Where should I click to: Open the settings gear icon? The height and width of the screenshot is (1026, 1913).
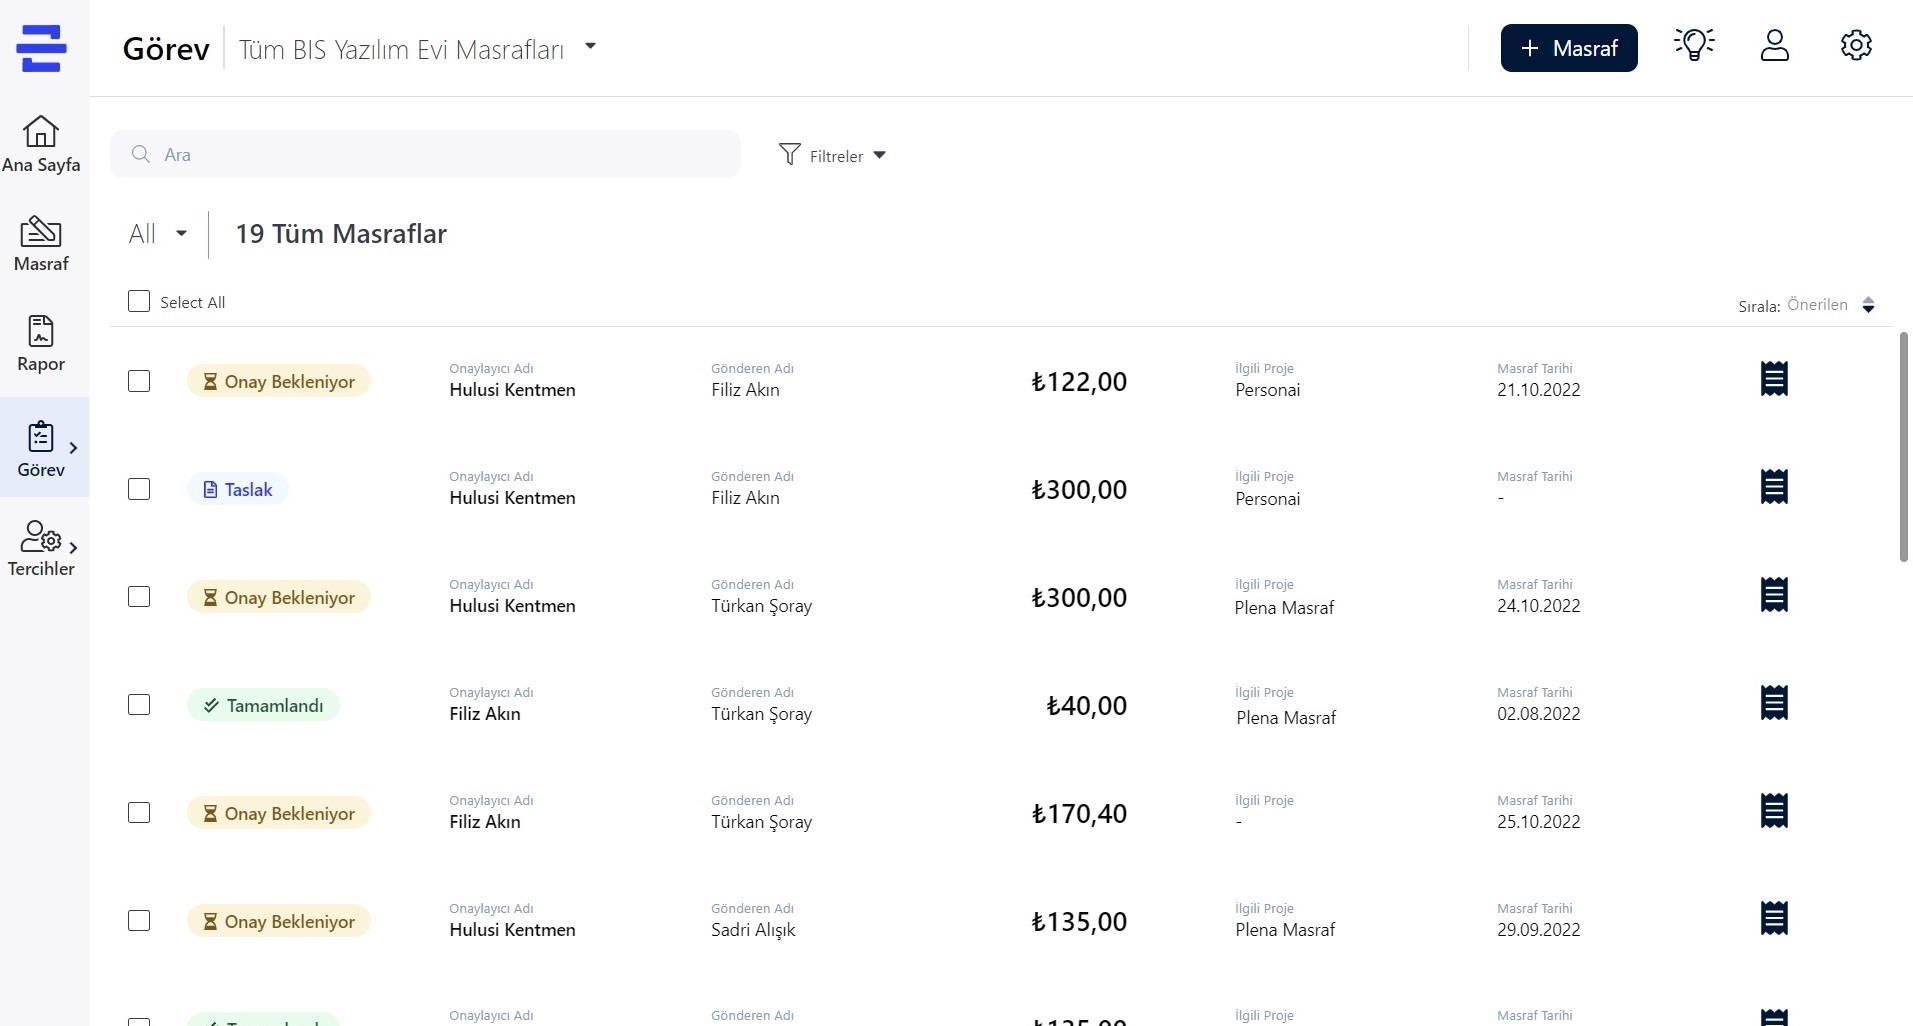click(1856, 46)
